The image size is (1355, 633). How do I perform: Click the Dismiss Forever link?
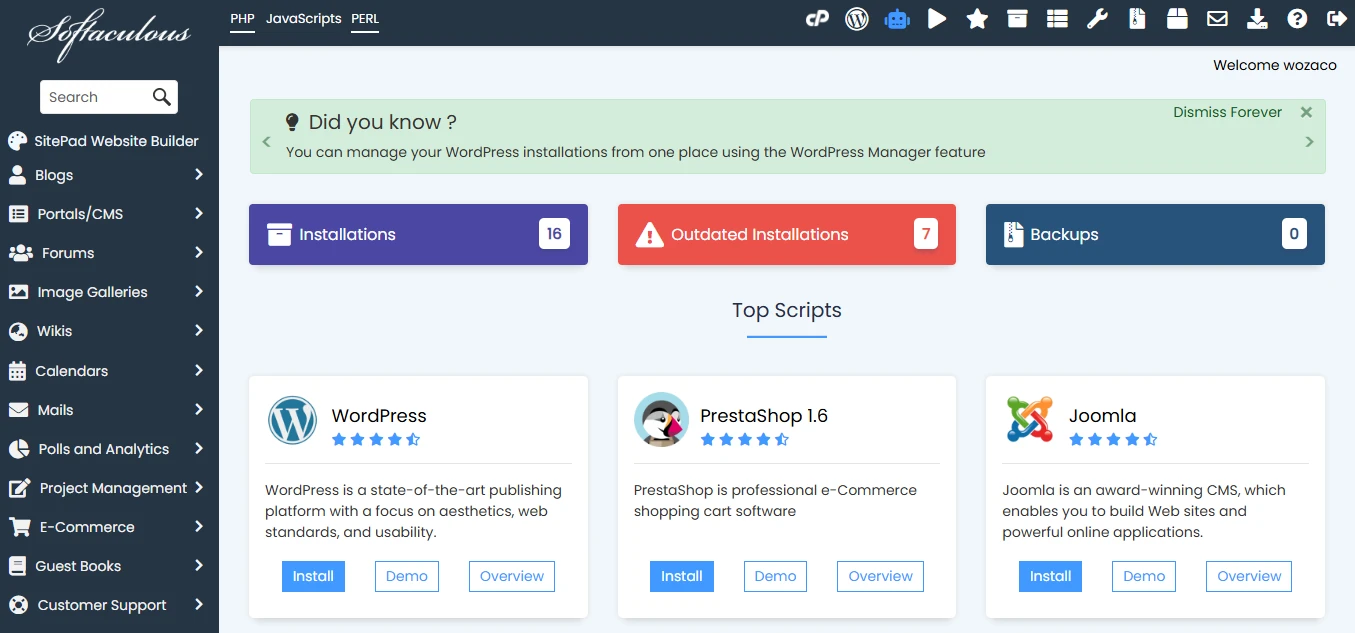click(x=1227, y=112)
